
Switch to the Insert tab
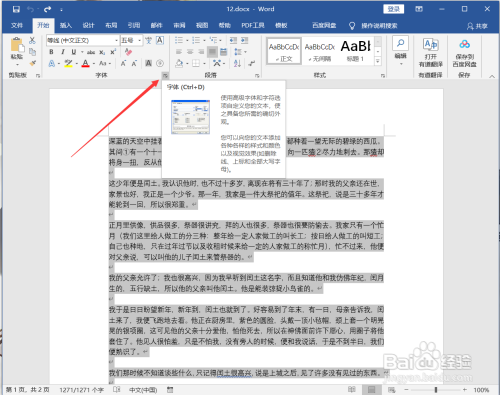66,25
